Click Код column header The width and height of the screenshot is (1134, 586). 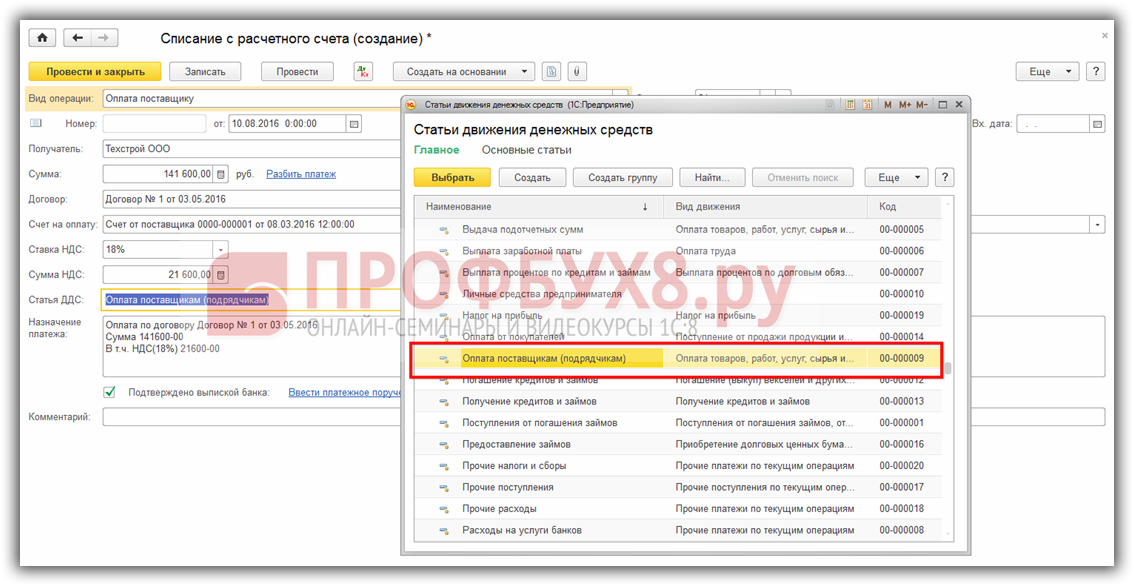click(904, 207)
